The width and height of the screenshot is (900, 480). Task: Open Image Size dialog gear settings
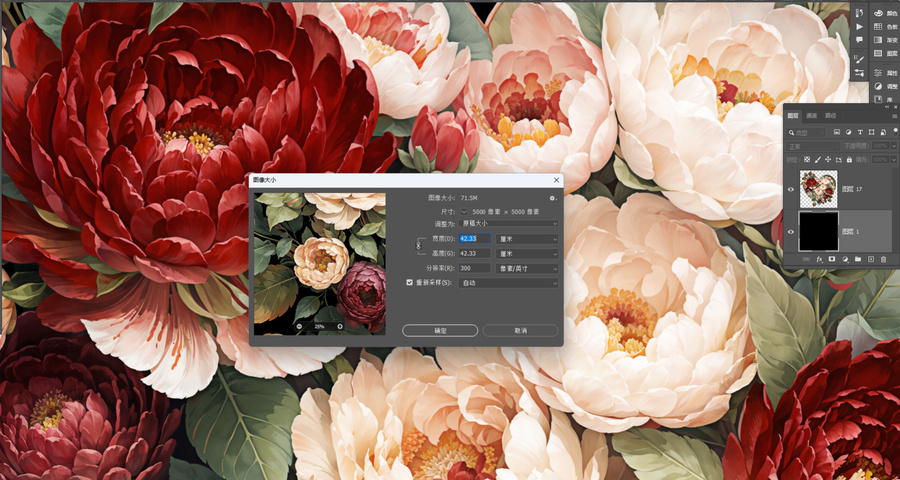coord(552,198)
